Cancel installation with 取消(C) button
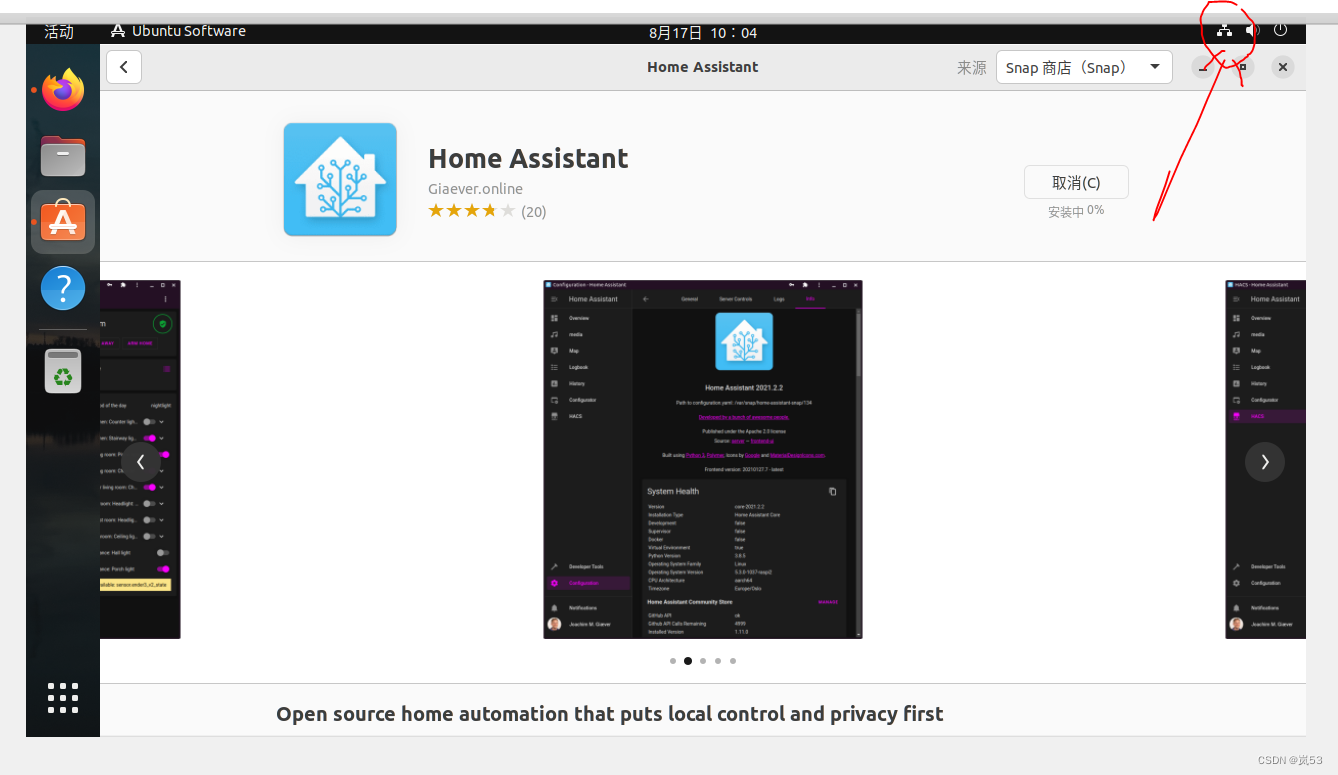The width and height of the screenshot is (1338, 775). 1076,182
